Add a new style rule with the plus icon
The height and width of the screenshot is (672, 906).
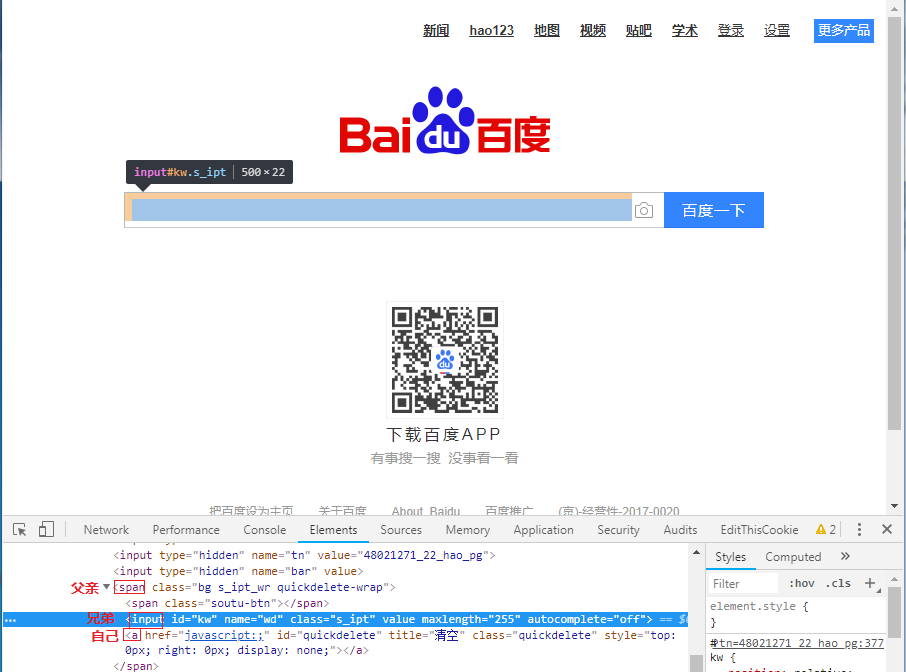click(869, 582)
